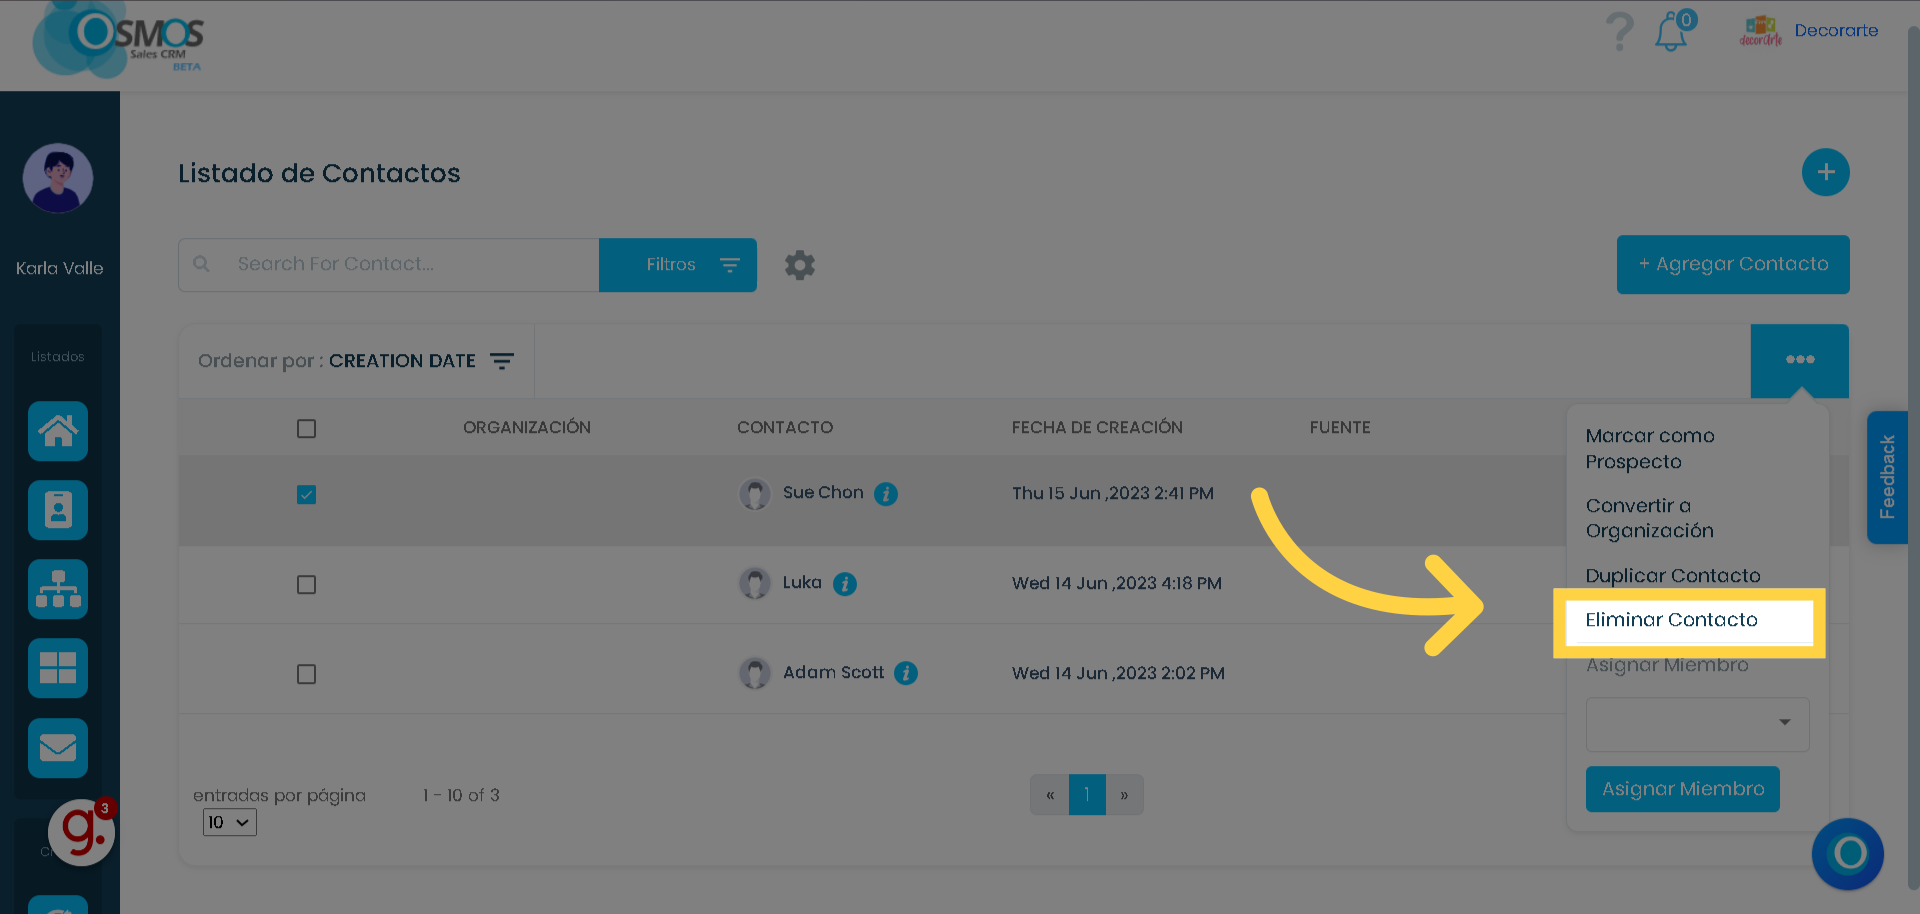Open the grid dashboard icon in the sidebar
This screenshot has width=1920, height=914.
[58, 668]
